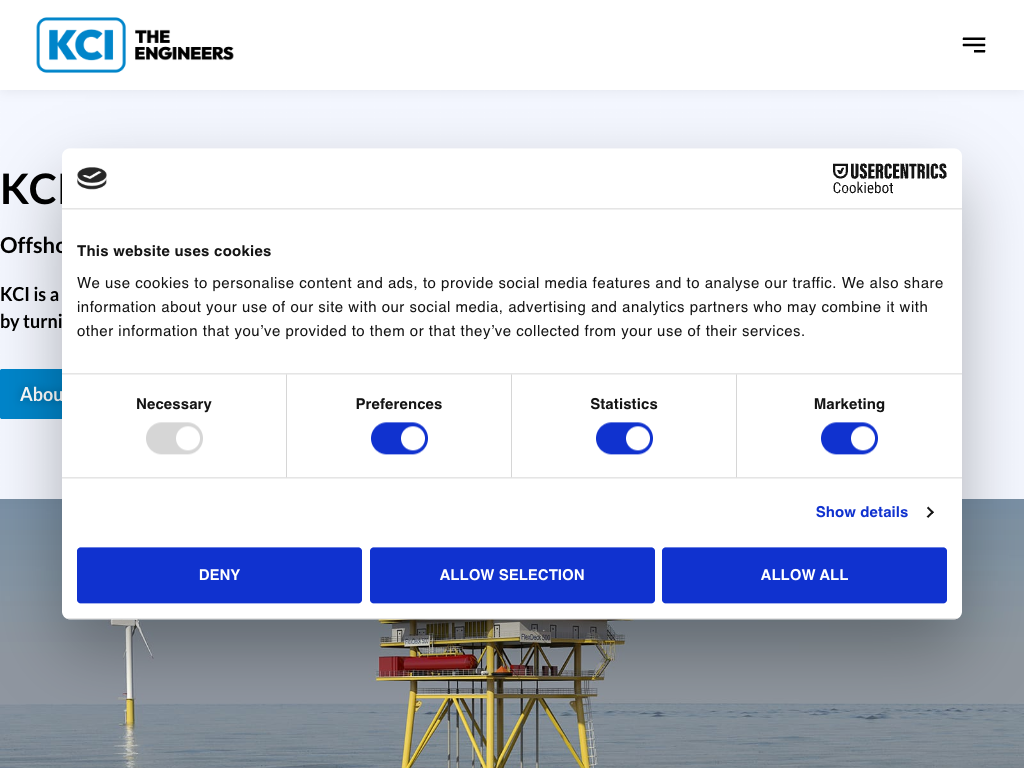Click the KCI logo emblem
Screen dimensions: 1024x768
click(81, 45)
